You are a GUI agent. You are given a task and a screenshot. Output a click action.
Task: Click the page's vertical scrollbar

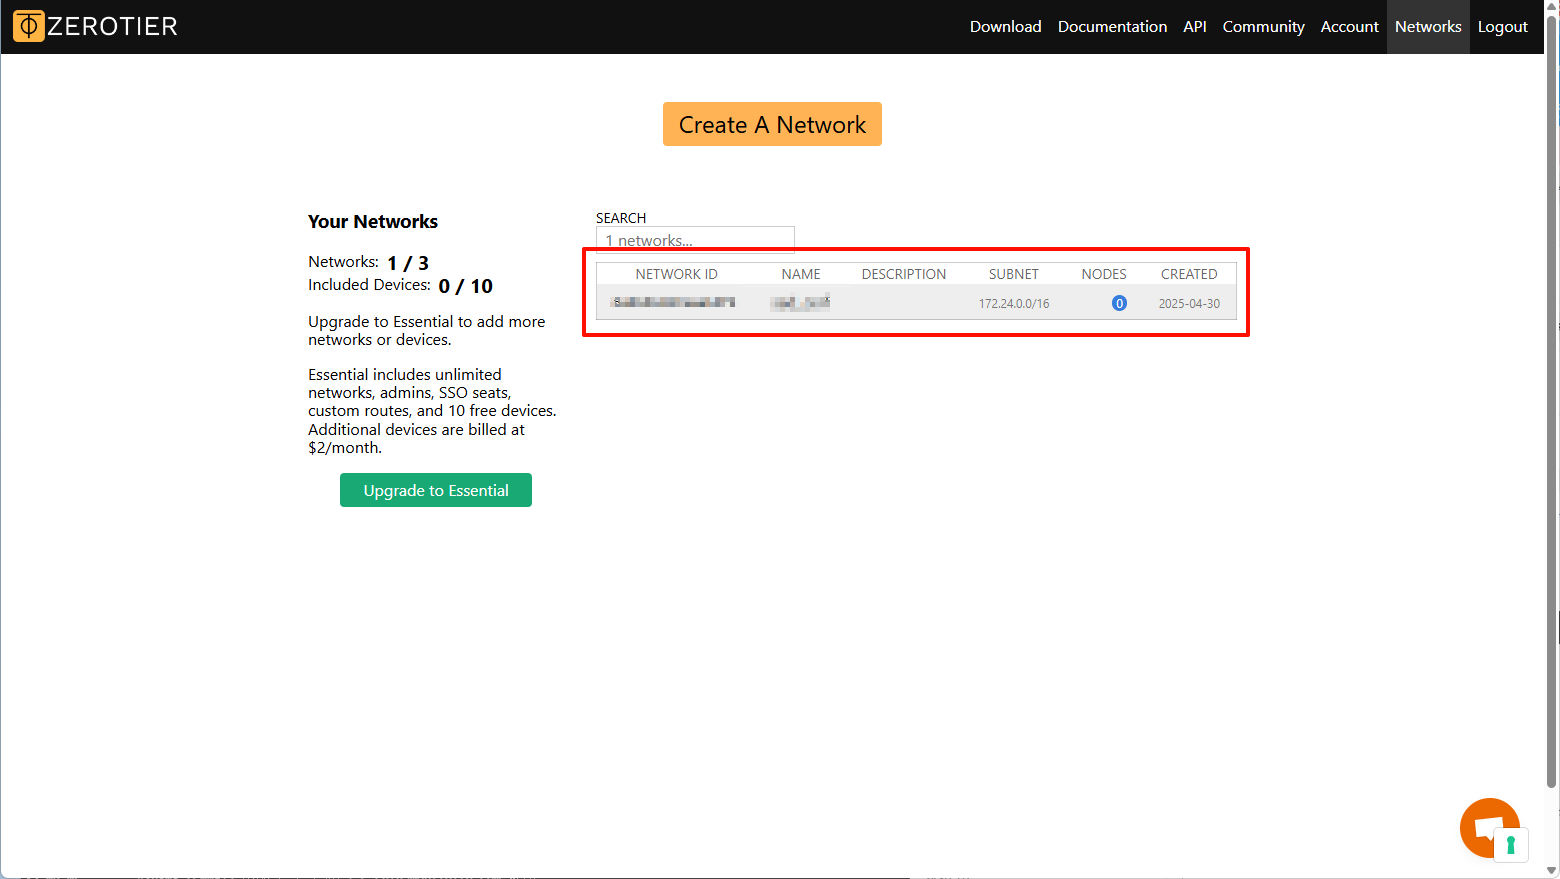1552,400
